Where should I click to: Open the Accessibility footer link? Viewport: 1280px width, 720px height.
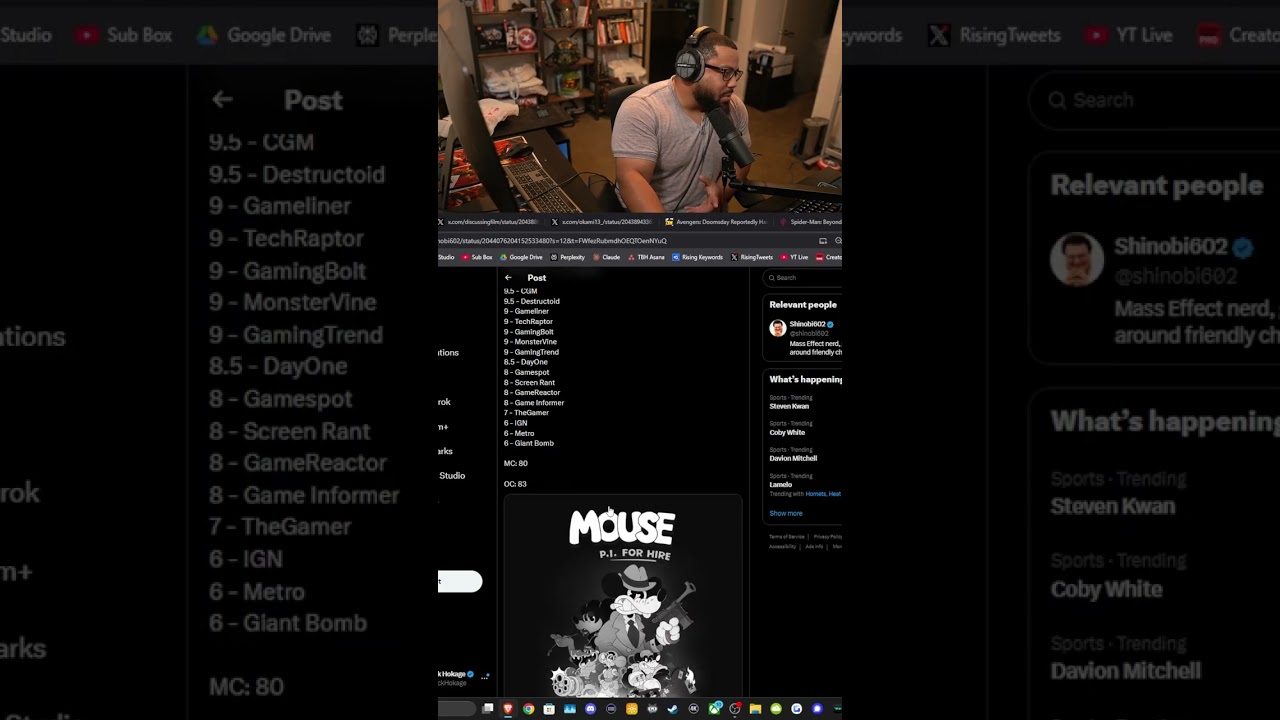783,547
